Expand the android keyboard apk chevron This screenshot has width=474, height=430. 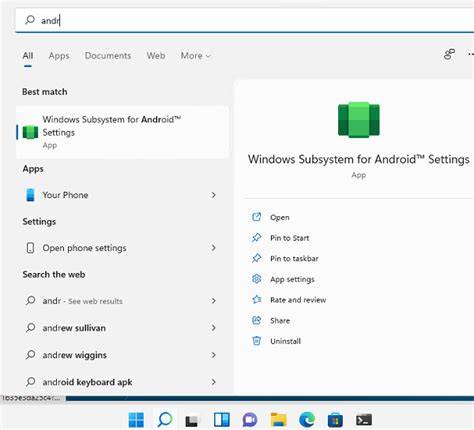tap(214, 382)
